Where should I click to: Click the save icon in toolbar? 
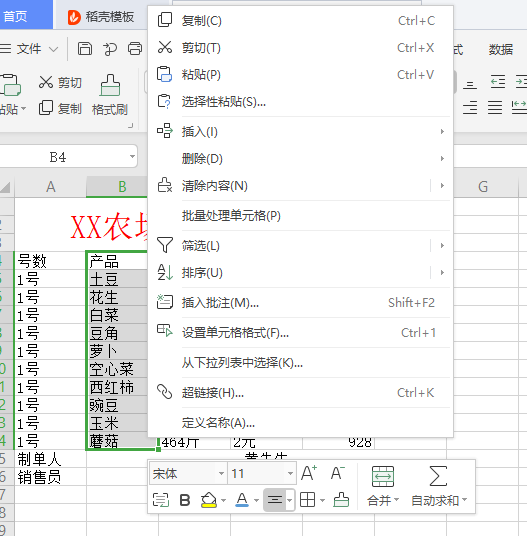point(85,49)
